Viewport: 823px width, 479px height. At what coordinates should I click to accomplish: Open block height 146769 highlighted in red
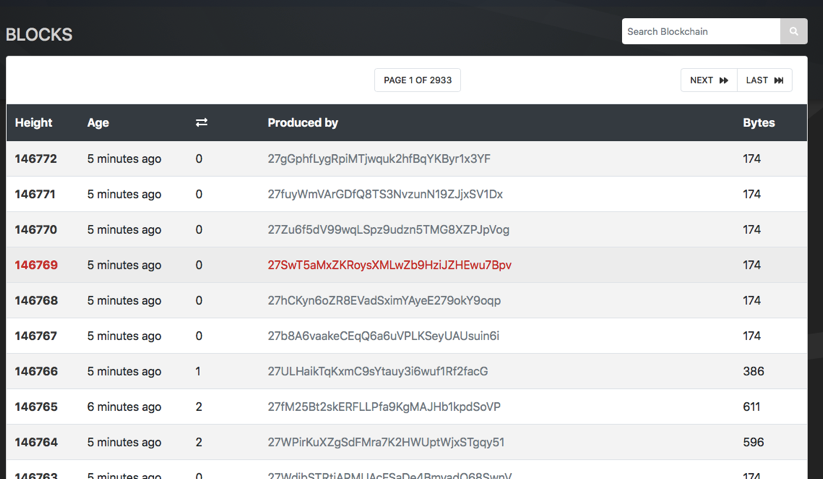[x=36, y=265]
